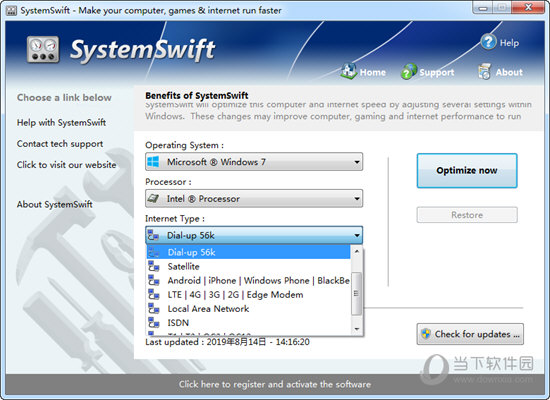This screenshot has height=400, width=550.
Task: Select Android | iPhone | Windows Phone option
Action: pyautogui.click(x=248, y=280)
